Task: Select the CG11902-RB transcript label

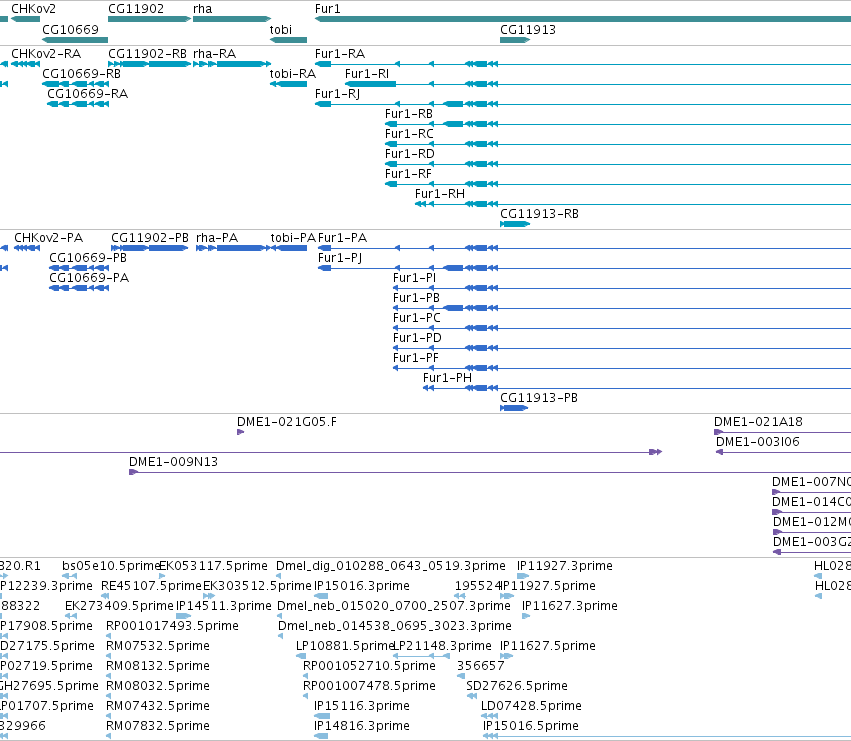Action: coord(147,54)
